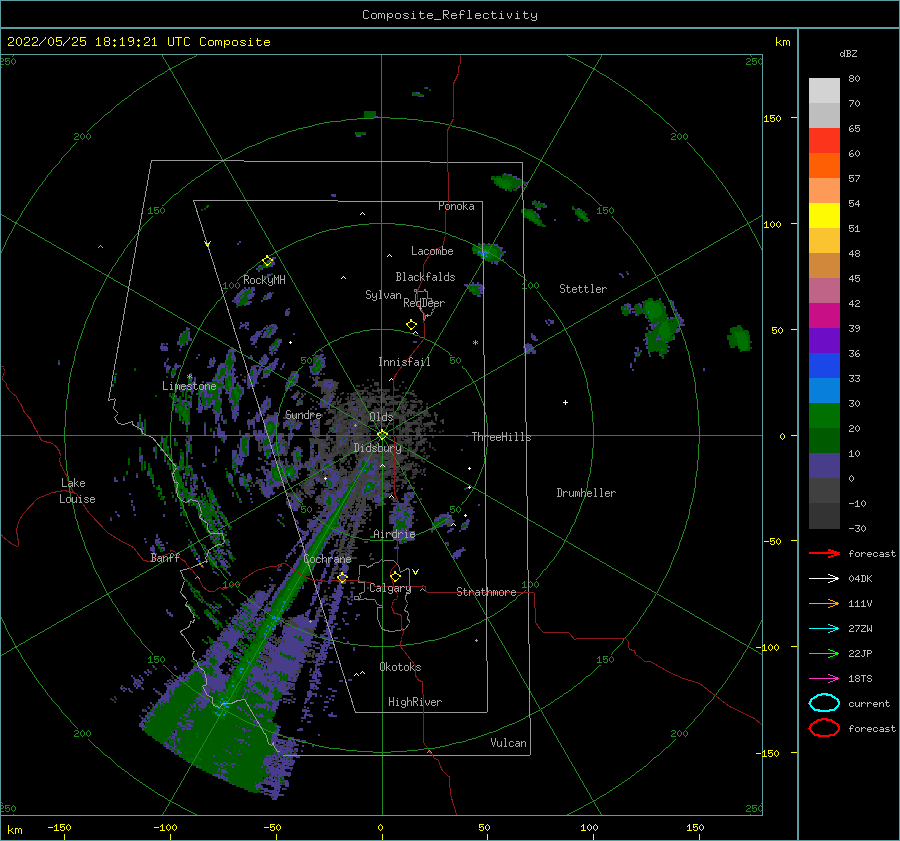
Task: Click the red forecast arrow in the legend
Action: tap(824, 553)
